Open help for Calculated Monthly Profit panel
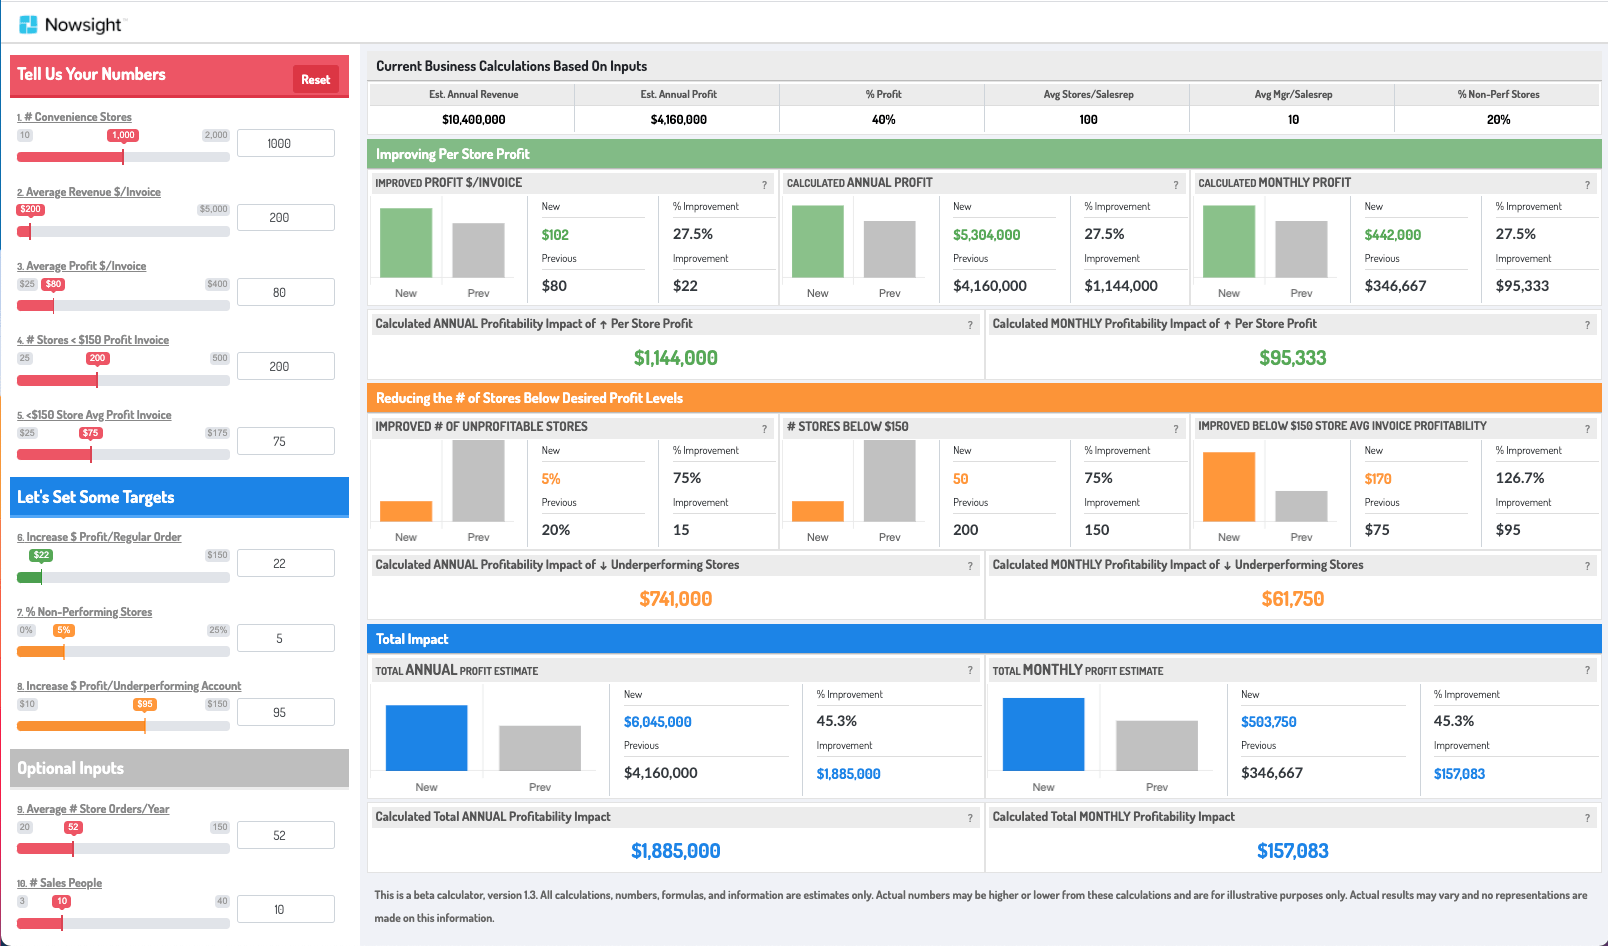 click(x=1587, y=184)
